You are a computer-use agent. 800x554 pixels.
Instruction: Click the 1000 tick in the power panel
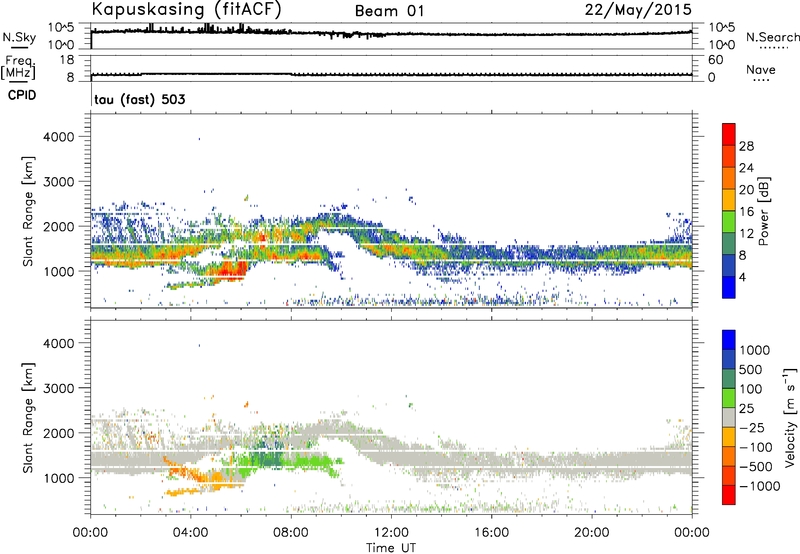pos(59,271)
